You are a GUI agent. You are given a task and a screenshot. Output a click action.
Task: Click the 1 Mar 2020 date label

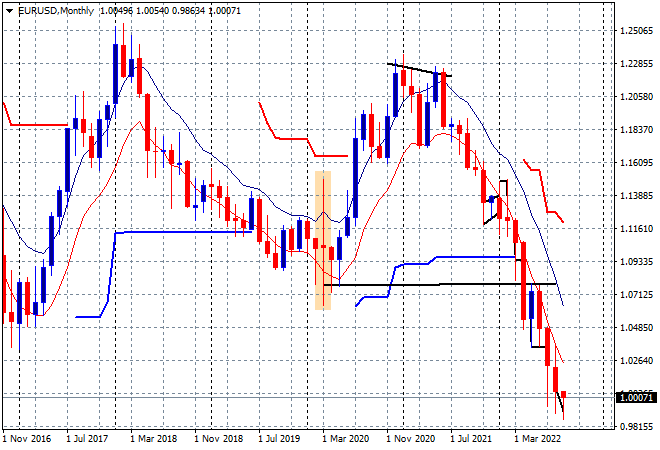[x=346, y=439]
